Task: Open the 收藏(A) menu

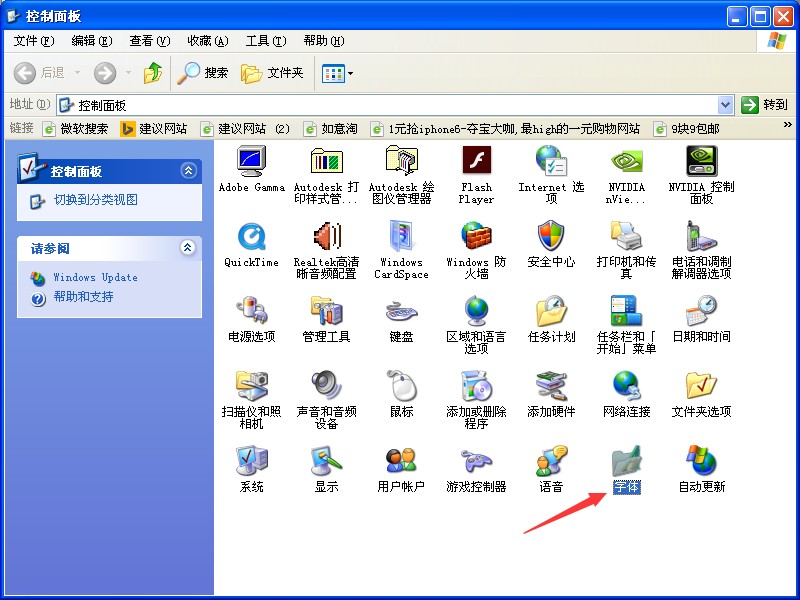Action: (x=208, y=41)
